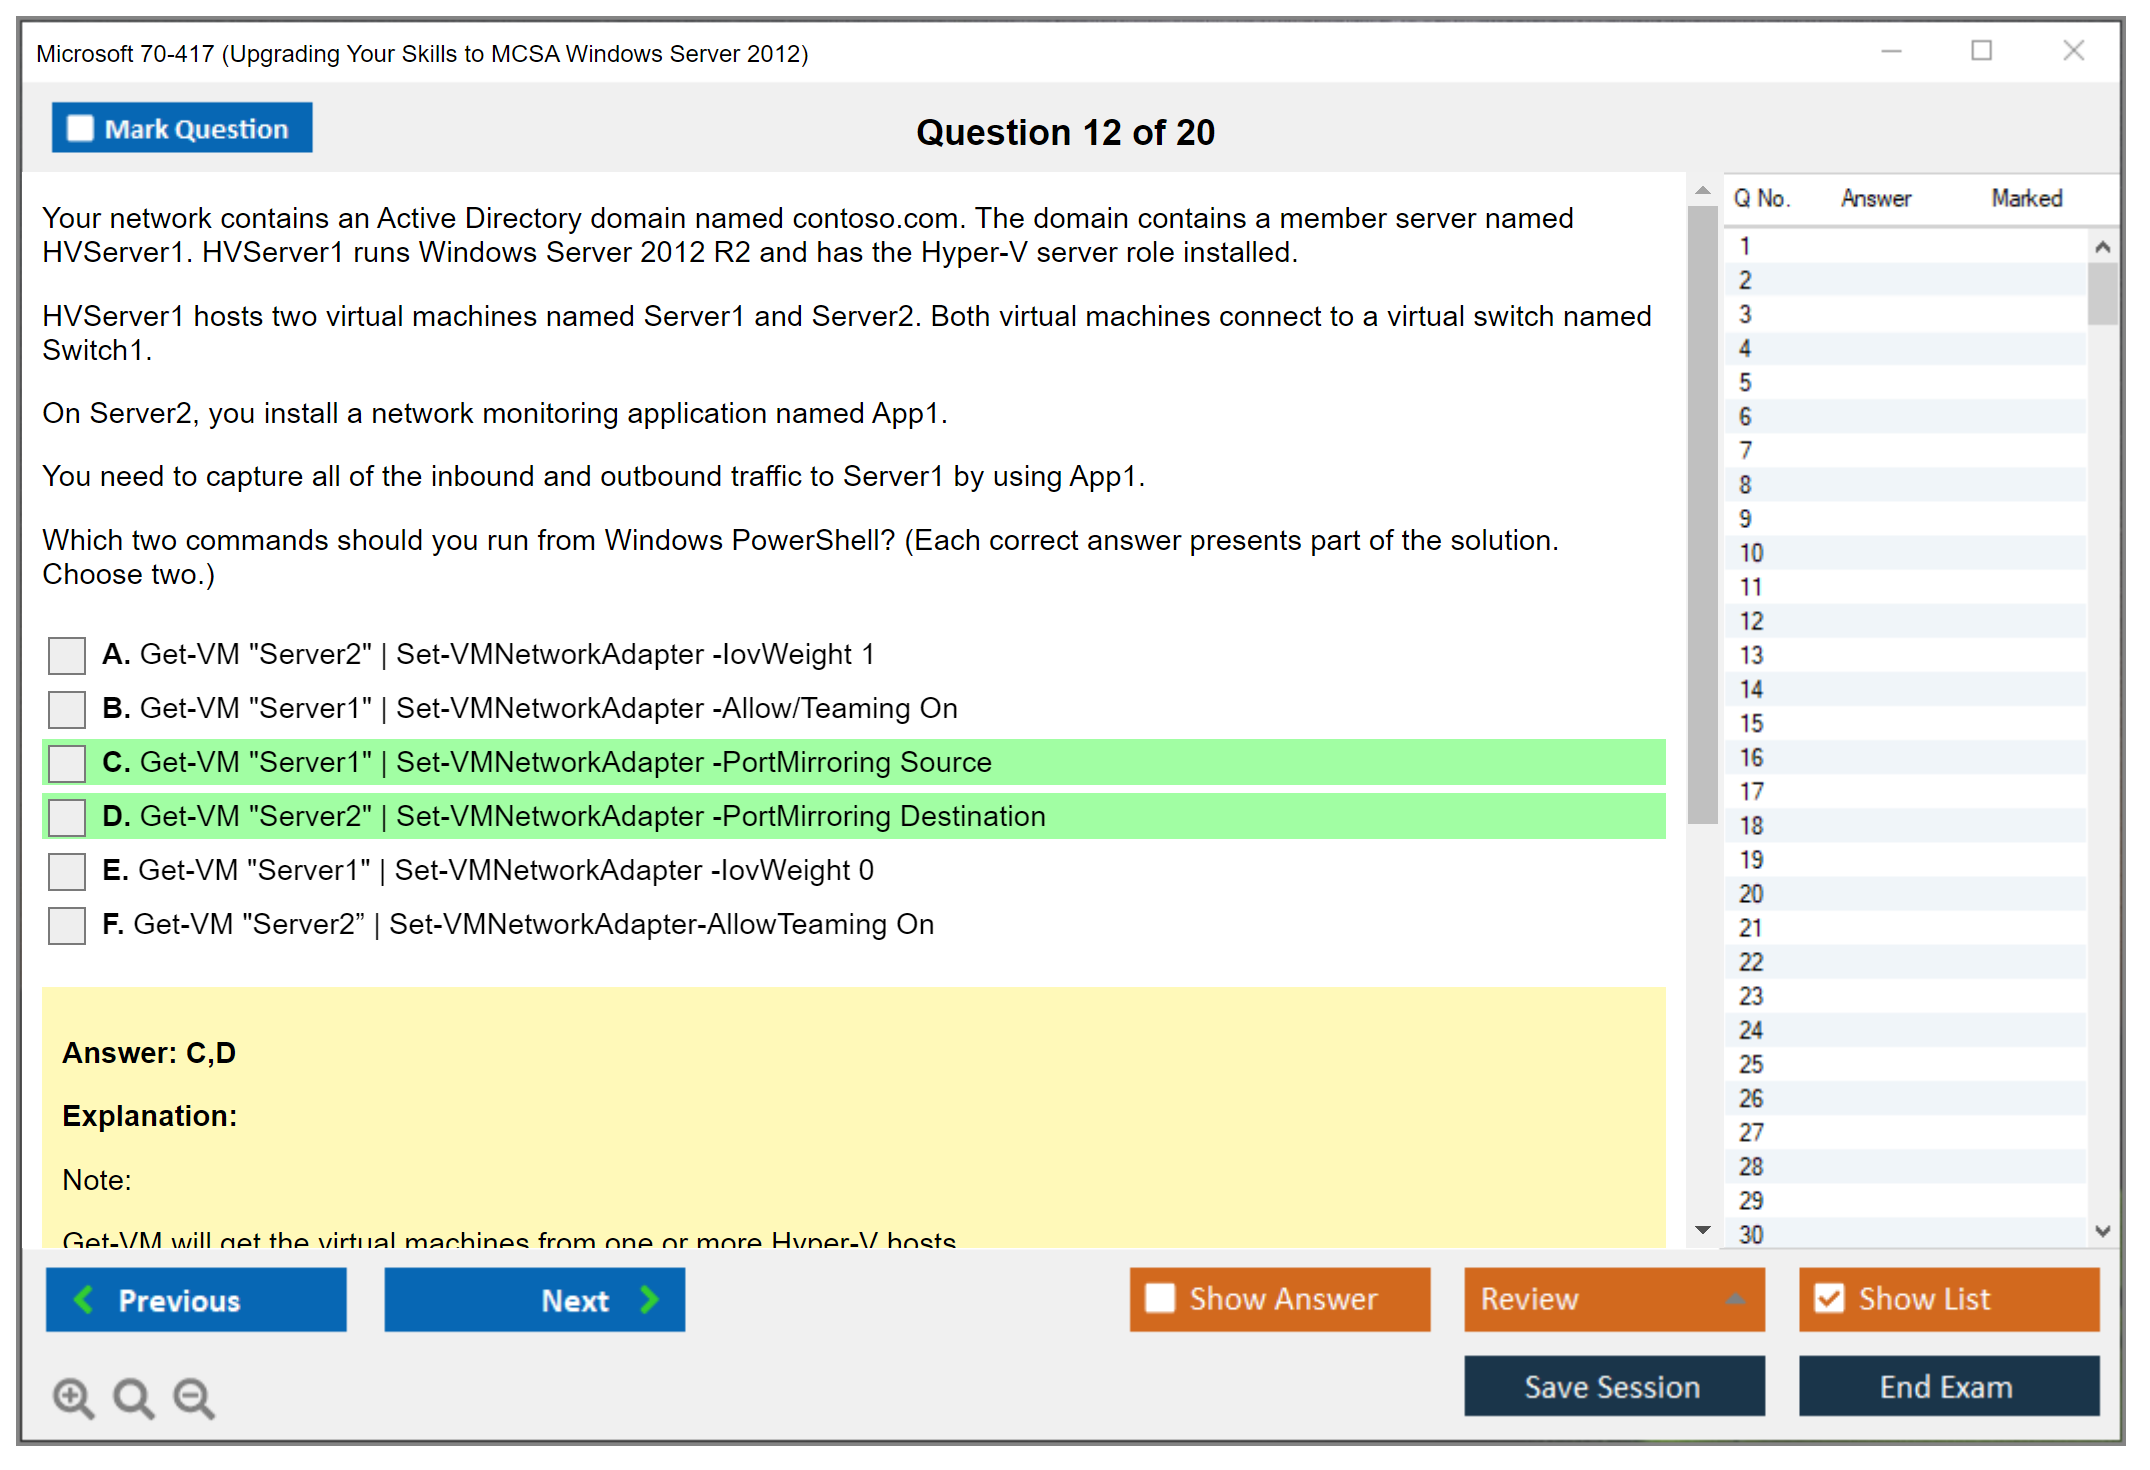Check answer option C PortMirroring Source
This screenshot has height=1470, width=2150.
[x=67, y=763]
